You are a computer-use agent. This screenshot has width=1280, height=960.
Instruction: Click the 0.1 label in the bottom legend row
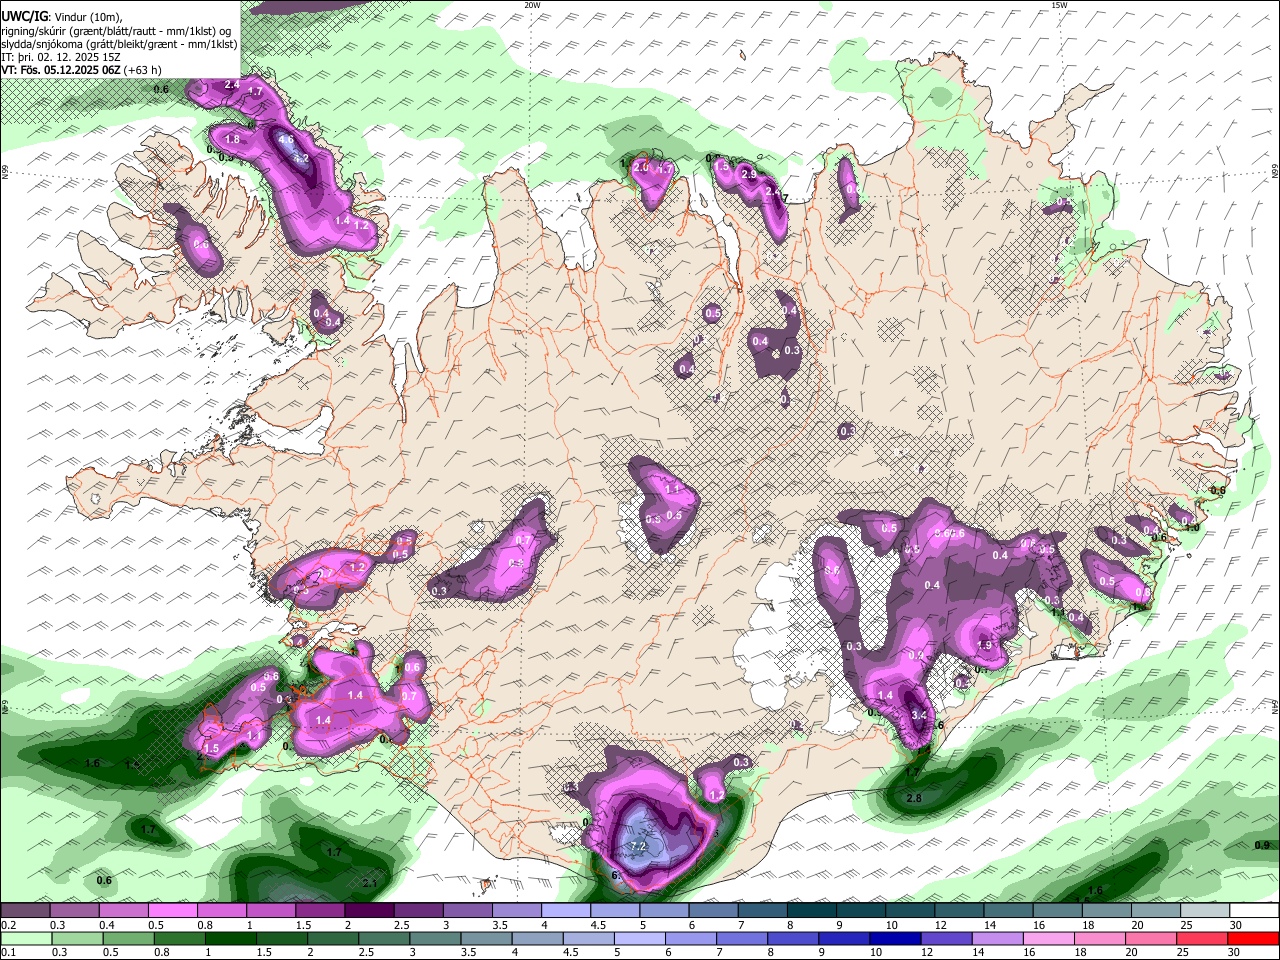8,952
